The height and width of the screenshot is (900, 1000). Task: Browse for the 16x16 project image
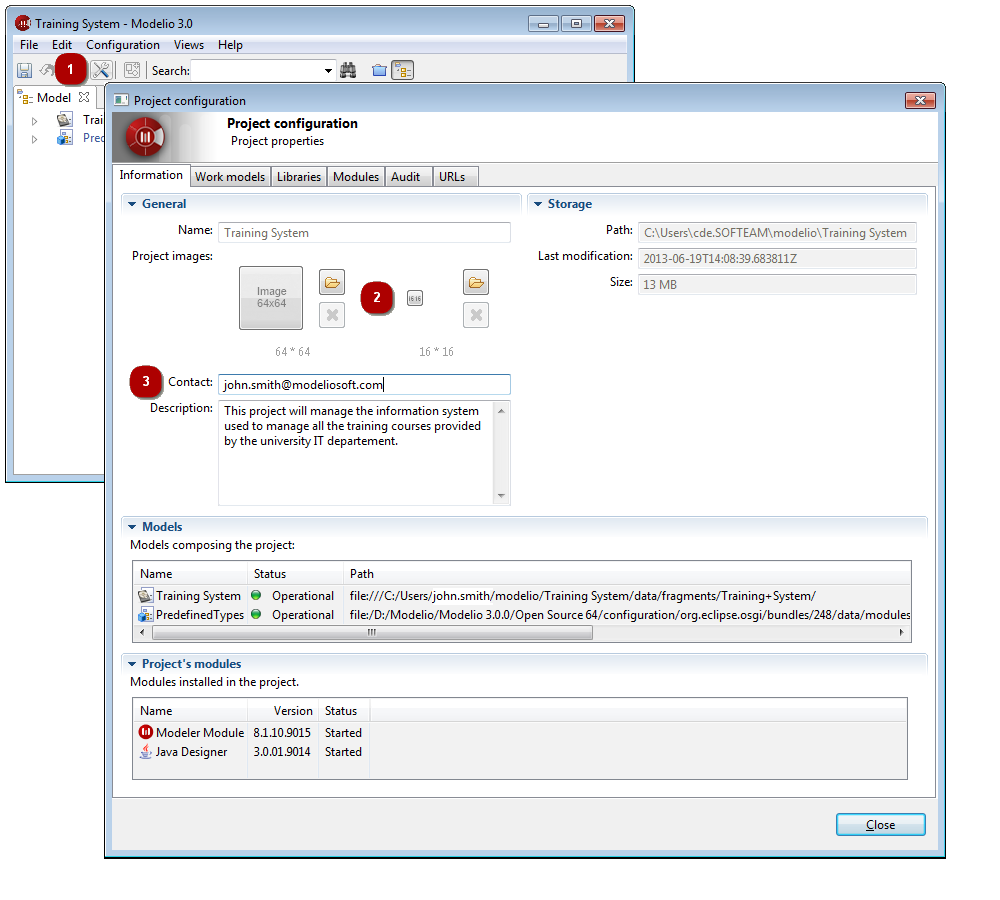476,283
